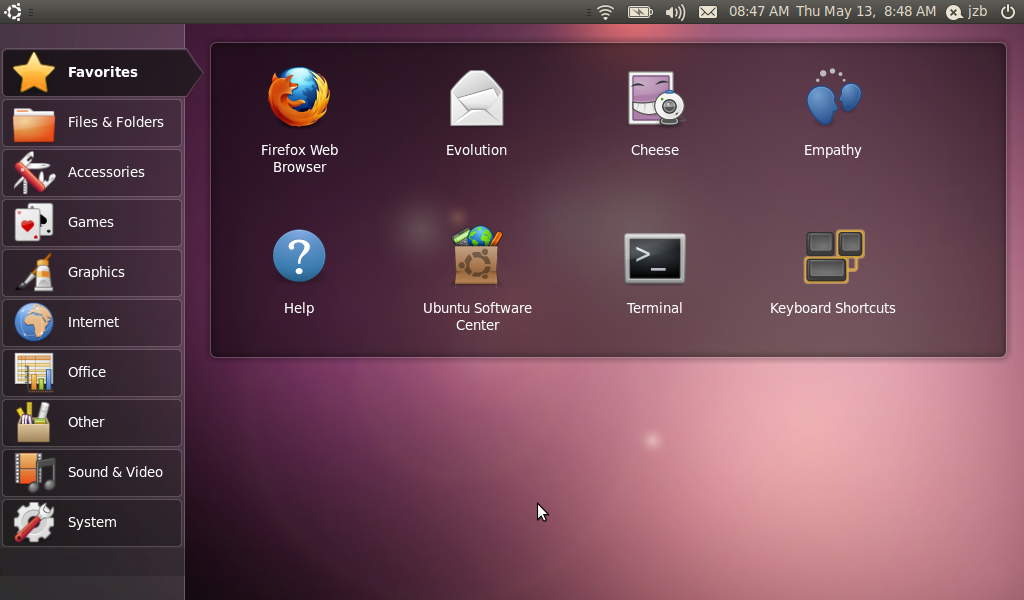Open the wireless network indicator menu
Screen dimensions: 1024x600
coord(605,12)
